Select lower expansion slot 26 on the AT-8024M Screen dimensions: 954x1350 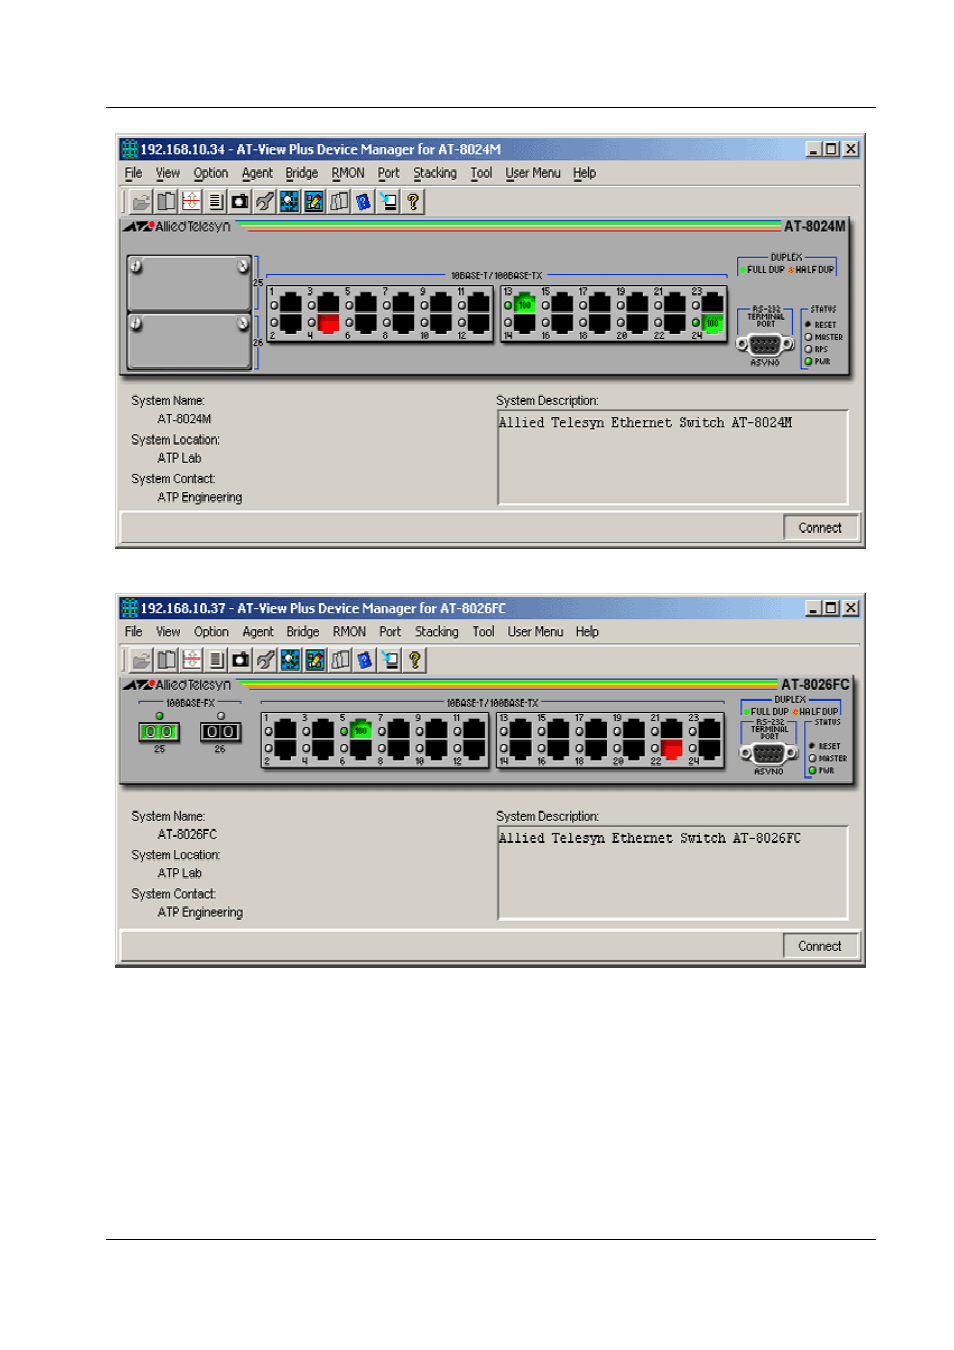coord(189,341)
